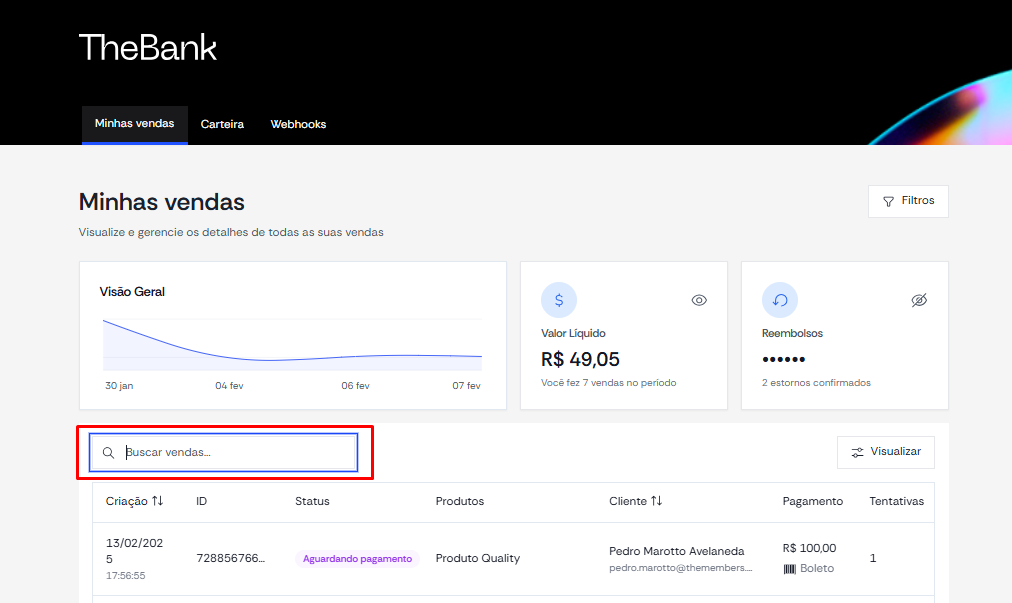Click the Reembolsos refund arrow icon

780,300
